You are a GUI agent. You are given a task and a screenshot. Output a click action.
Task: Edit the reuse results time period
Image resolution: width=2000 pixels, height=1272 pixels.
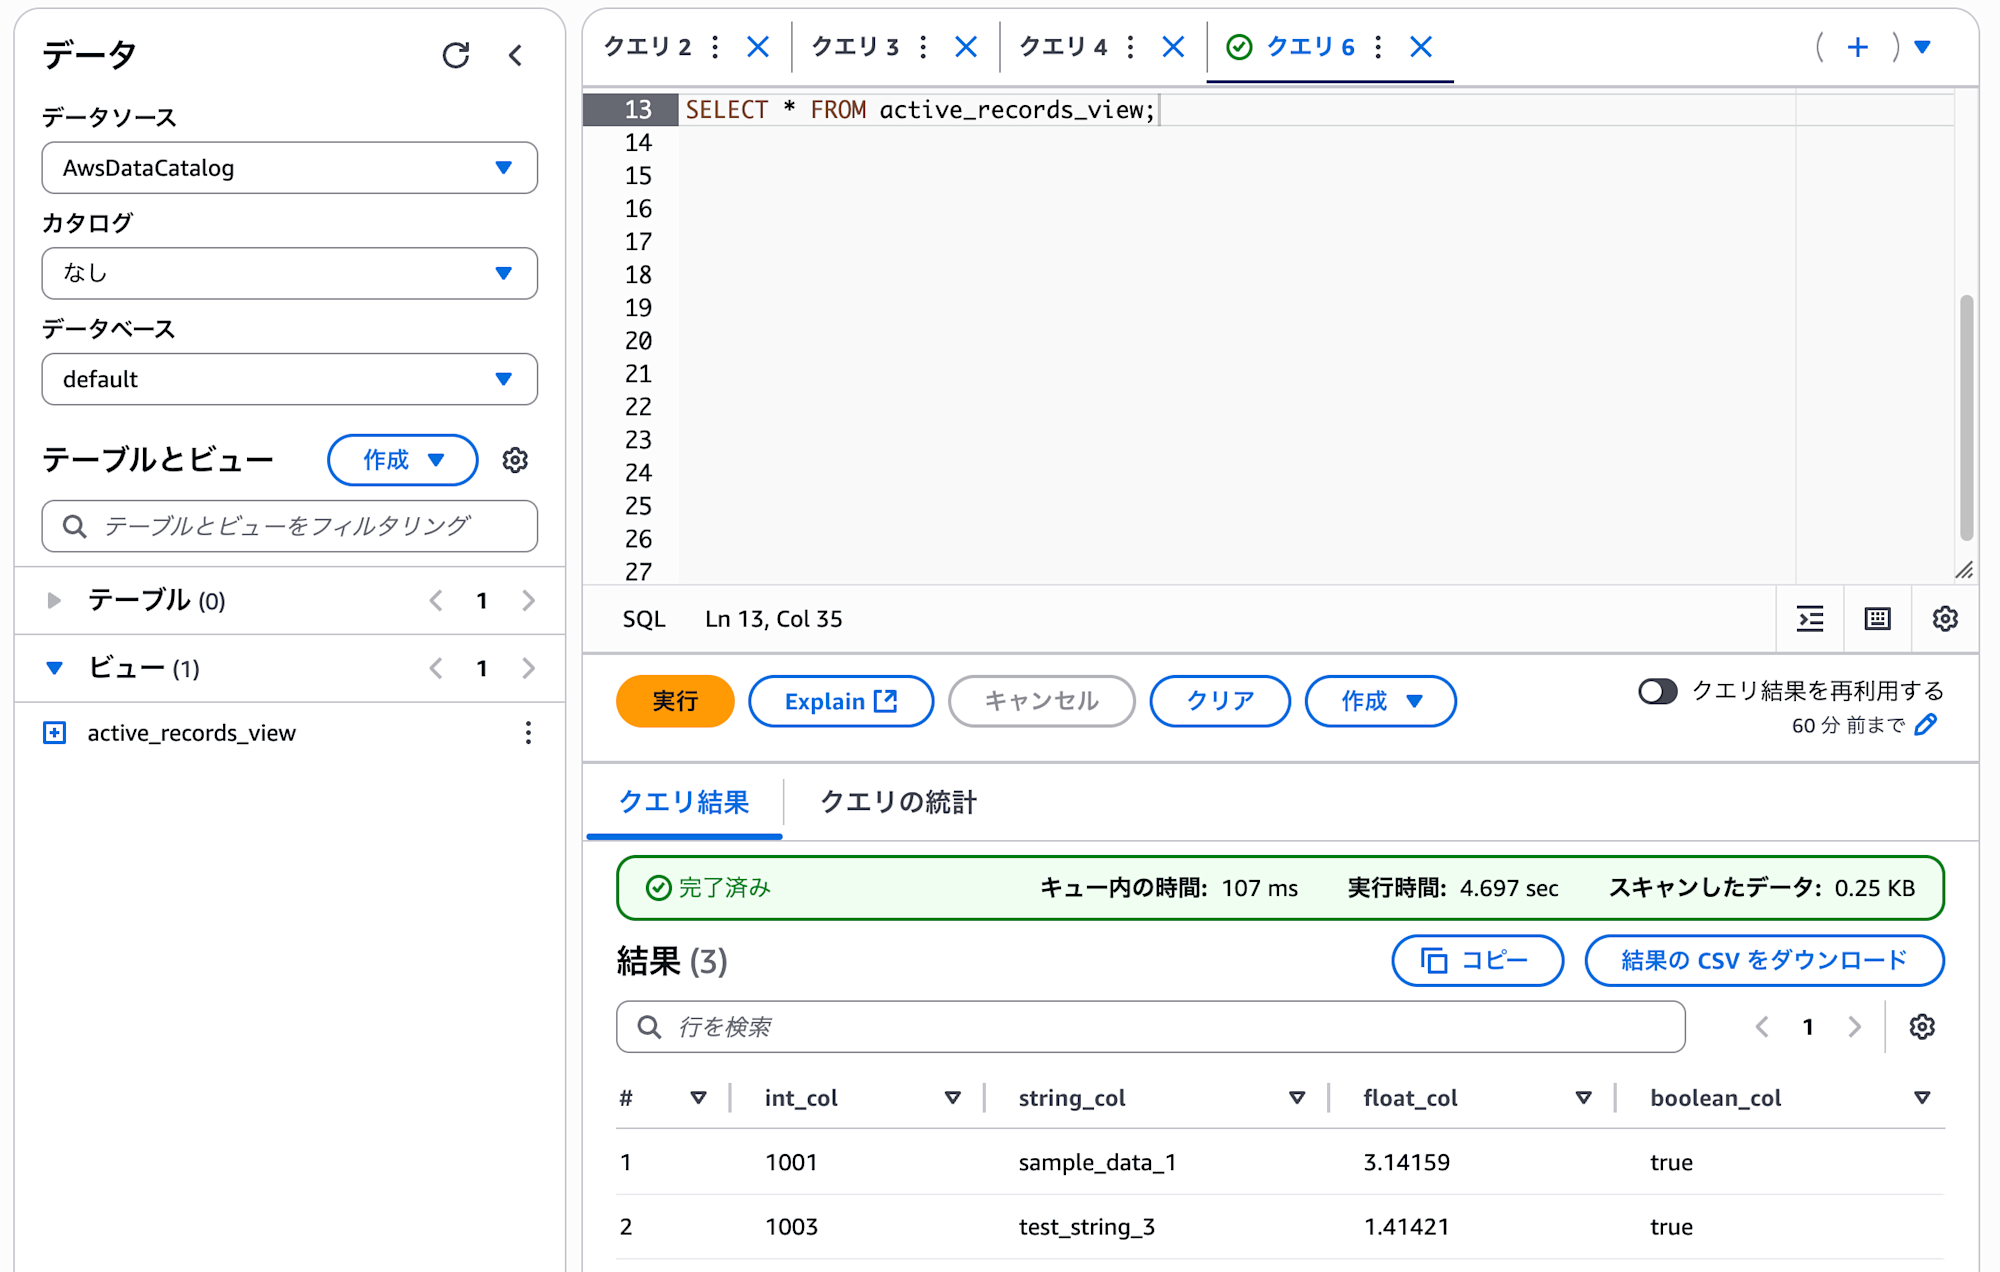[x=1926, y=725]
